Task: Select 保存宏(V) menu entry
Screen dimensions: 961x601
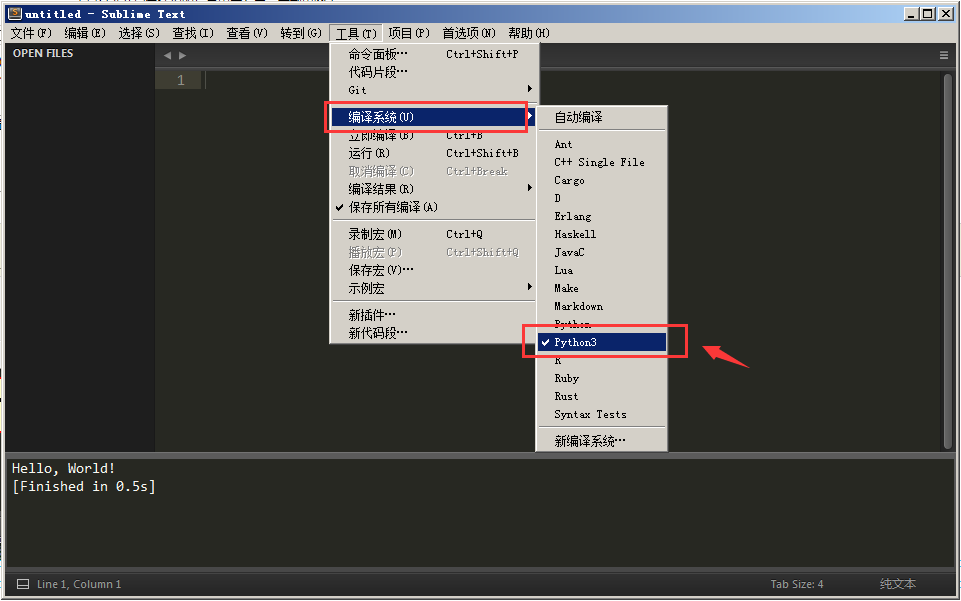Action: pos(433,270)
